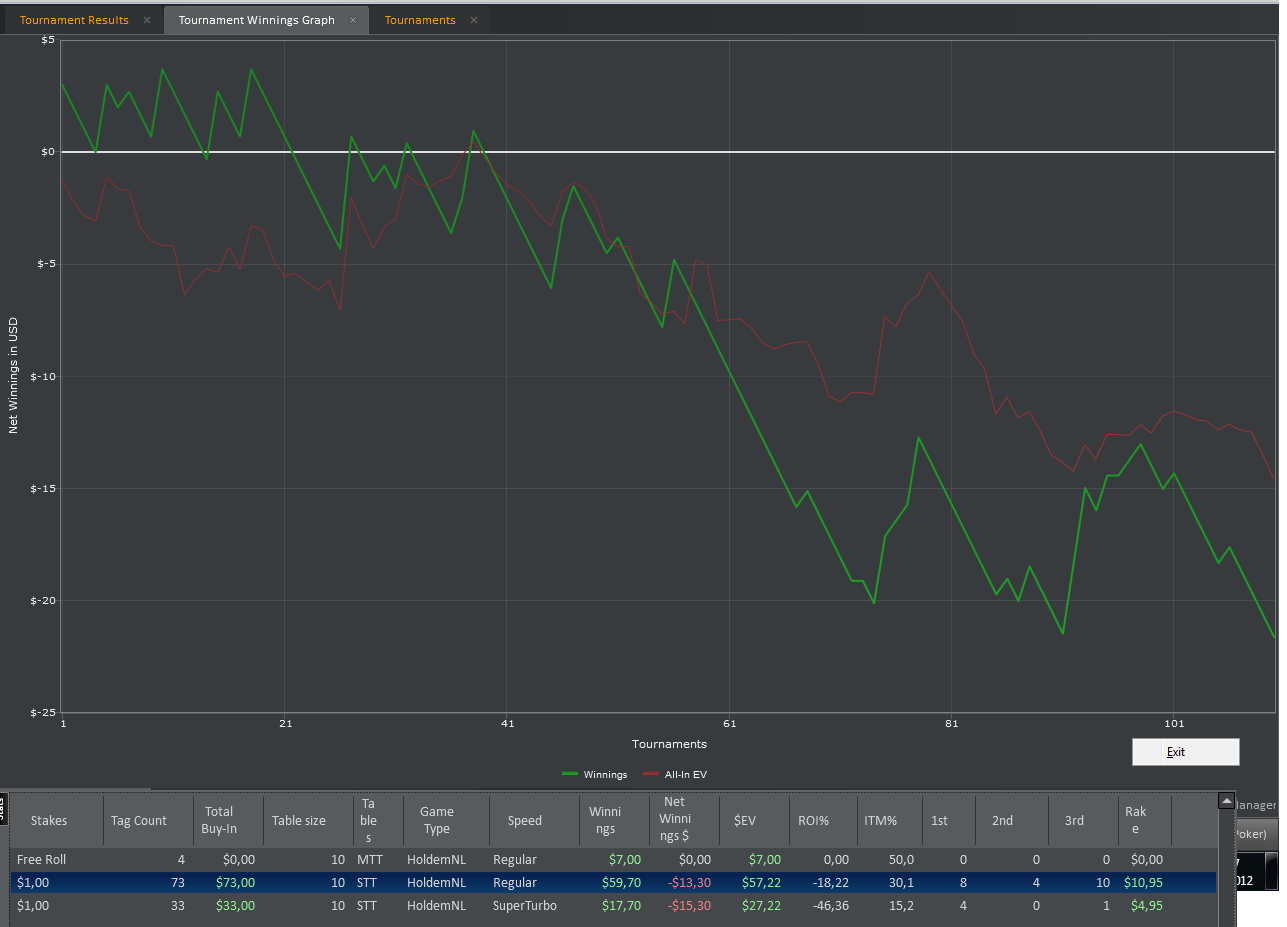The height and width of the screenshot is (927, 1287).
Task: Click the Tag Count column header
Action: pyautogui.click(x=139, y=821)
